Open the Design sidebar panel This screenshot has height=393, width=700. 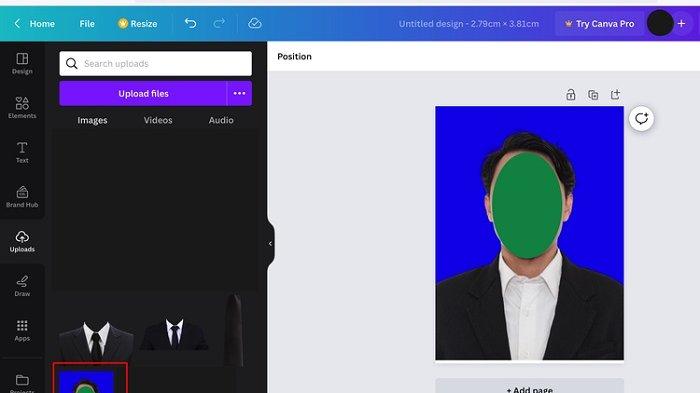click(22, 64)
